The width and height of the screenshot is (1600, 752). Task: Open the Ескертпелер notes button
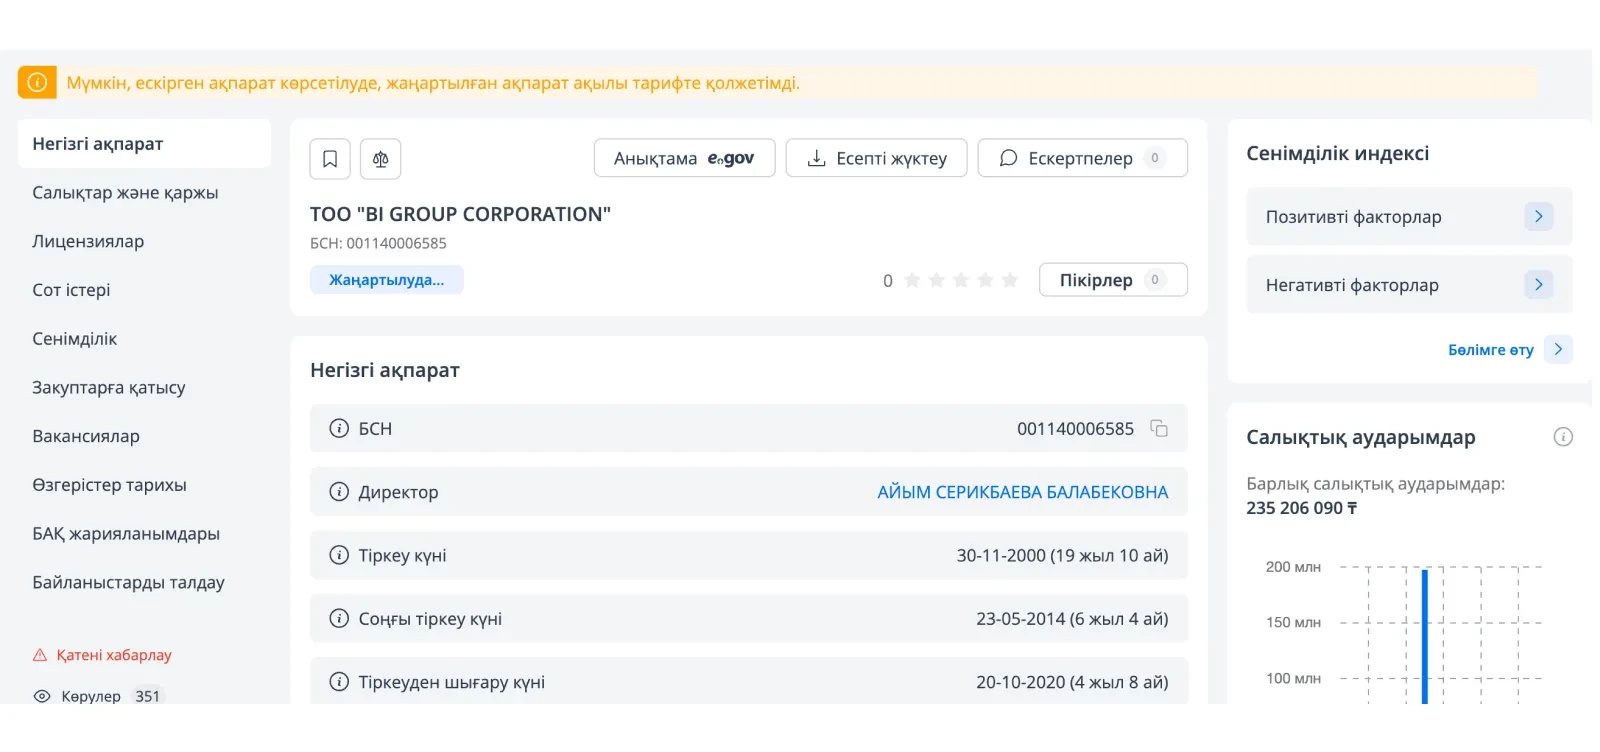[1082, 158]
